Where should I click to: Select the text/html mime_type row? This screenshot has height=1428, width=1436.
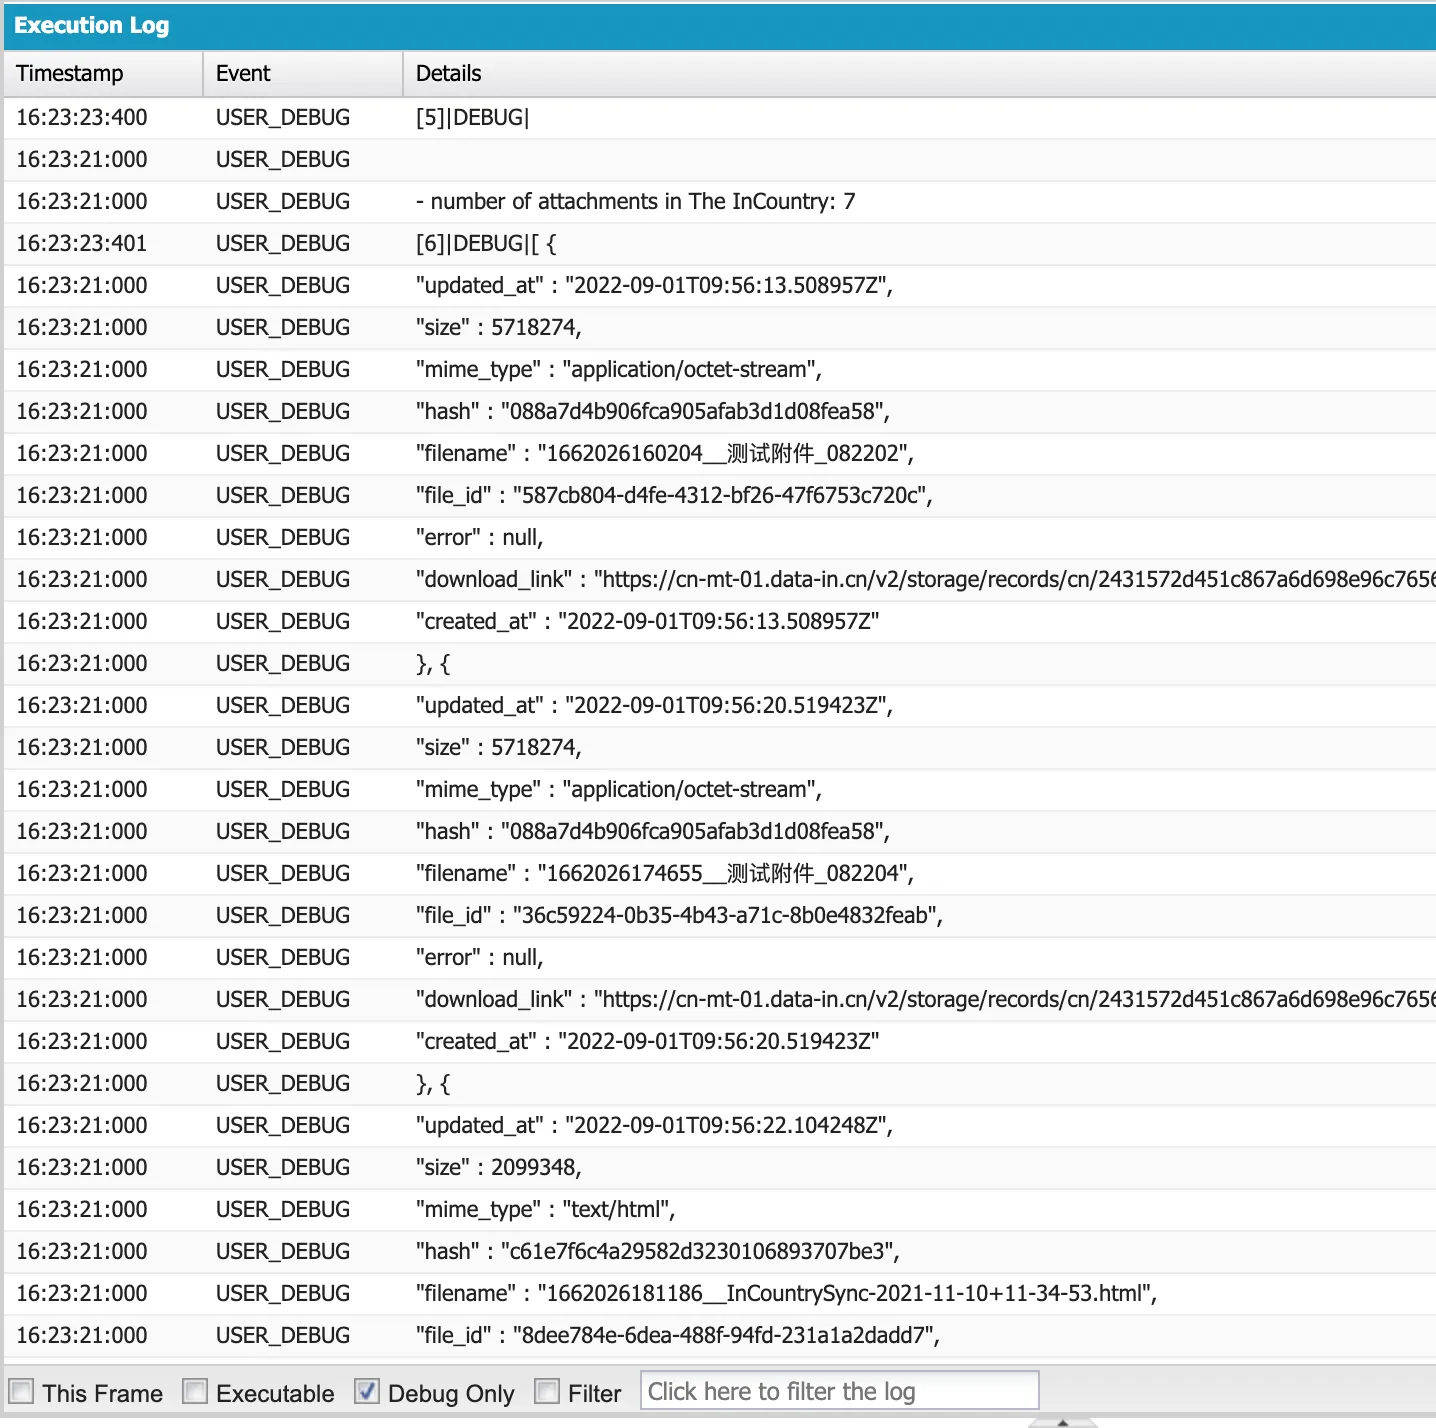tap(545, 1209)
